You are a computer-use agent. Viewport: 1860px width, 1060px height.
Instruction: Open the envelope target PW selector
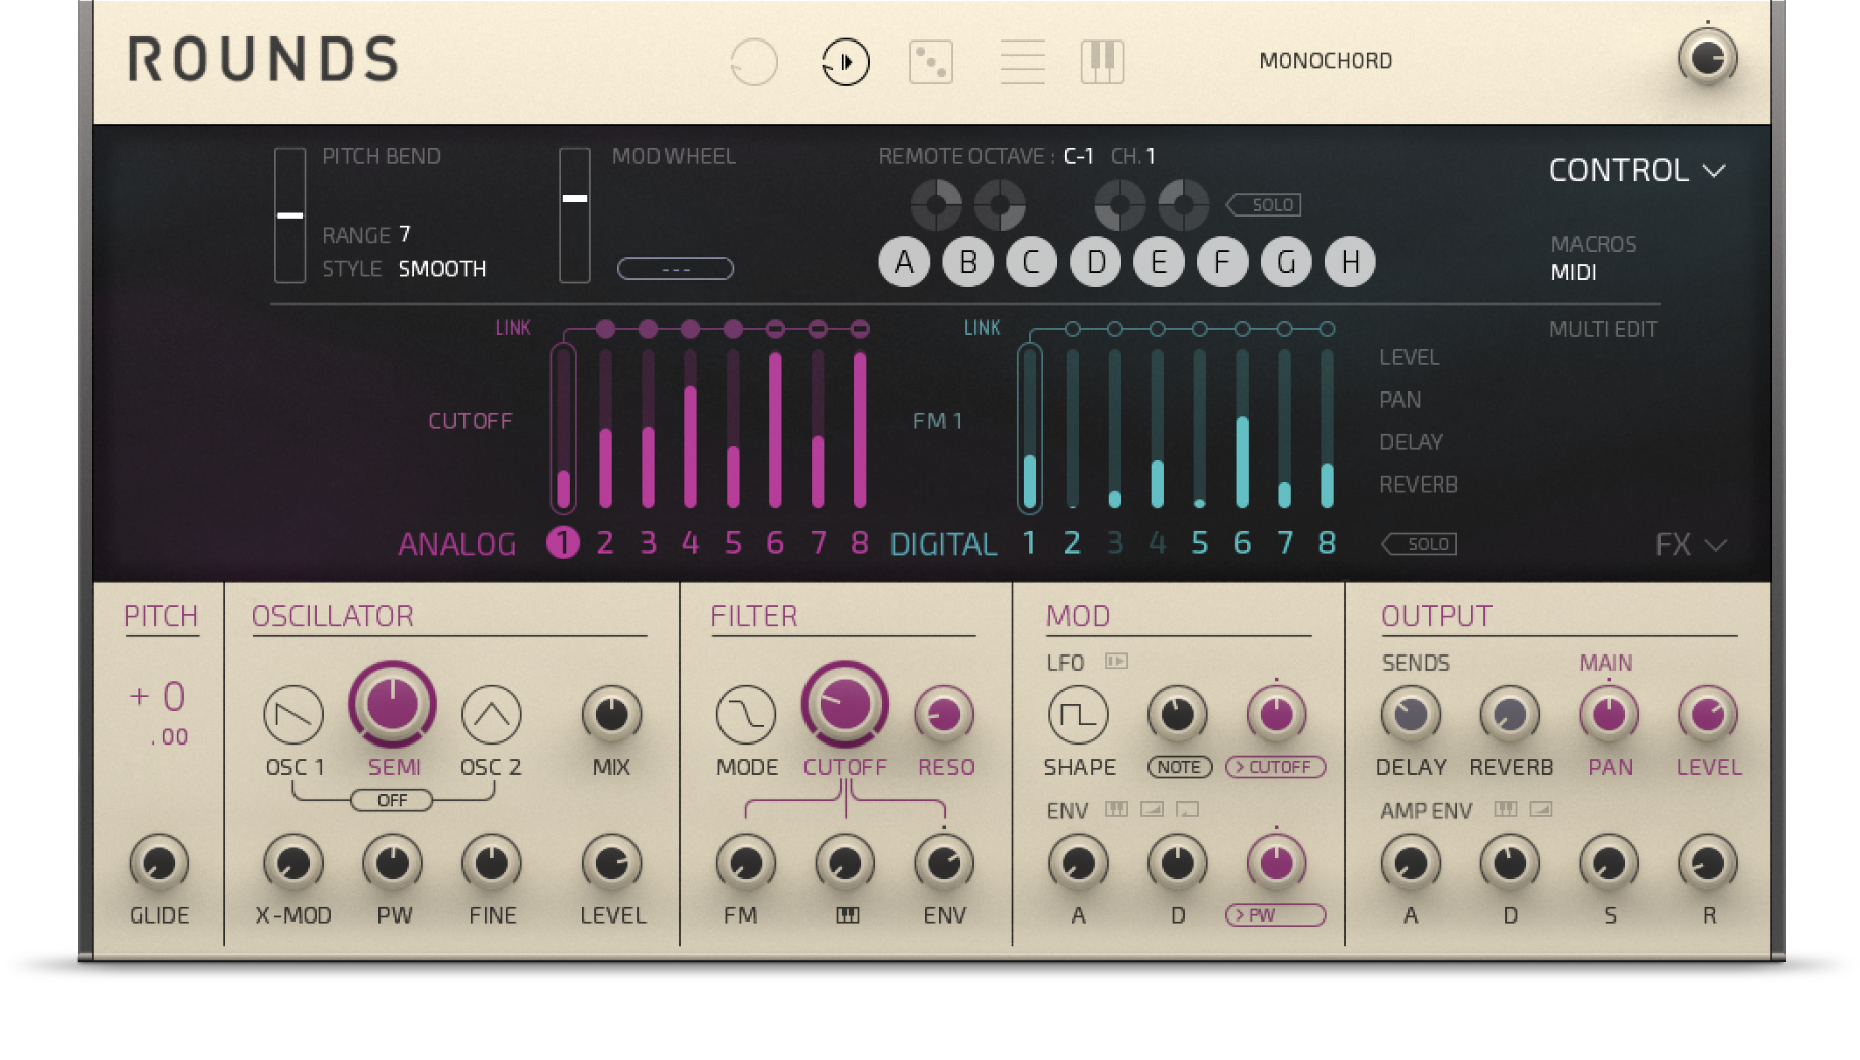click(x=1276, y=915)
